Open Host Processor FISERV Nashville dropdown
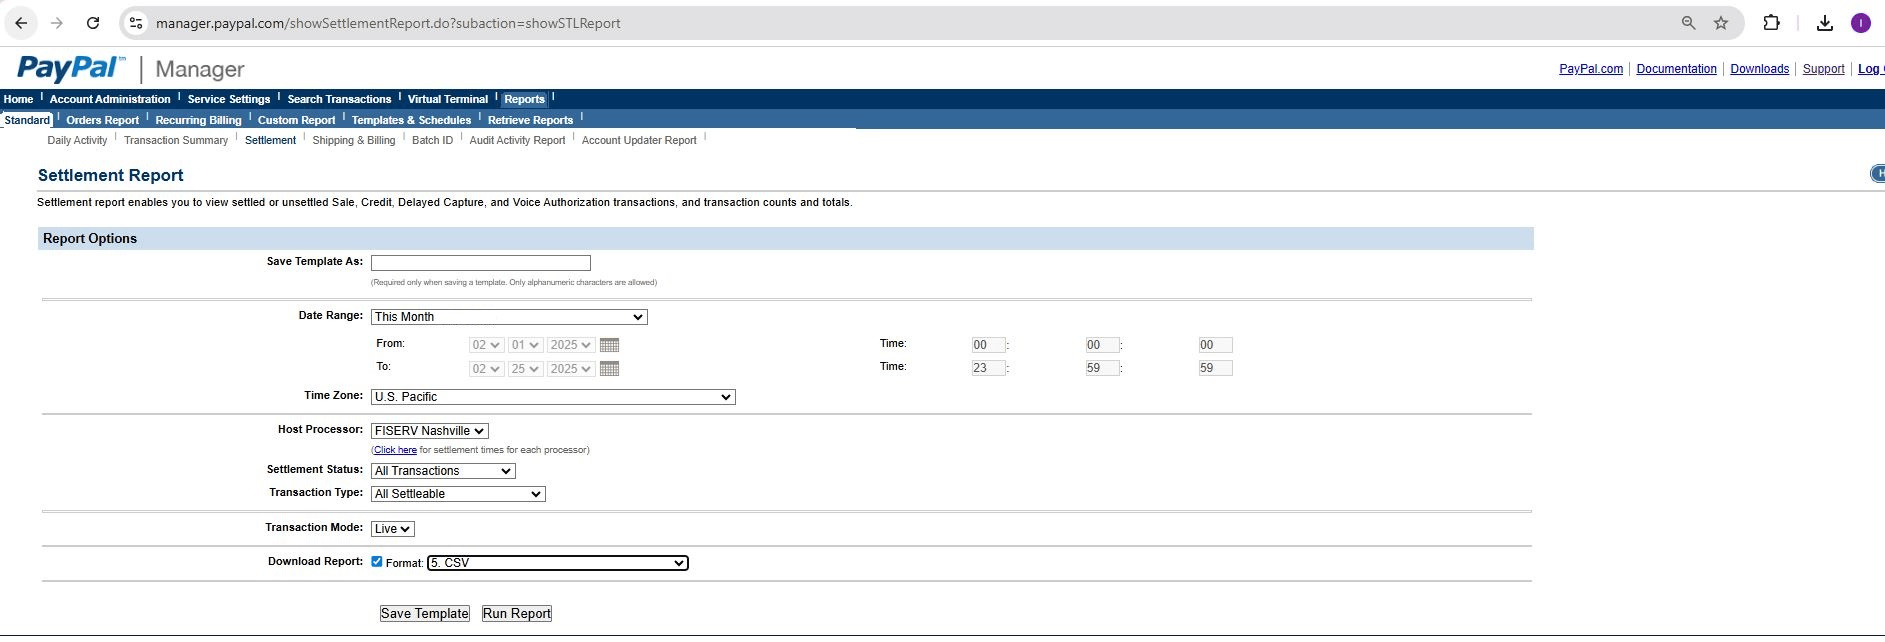The width and height of the screenshot is (1885, 642). coord(430,431)
